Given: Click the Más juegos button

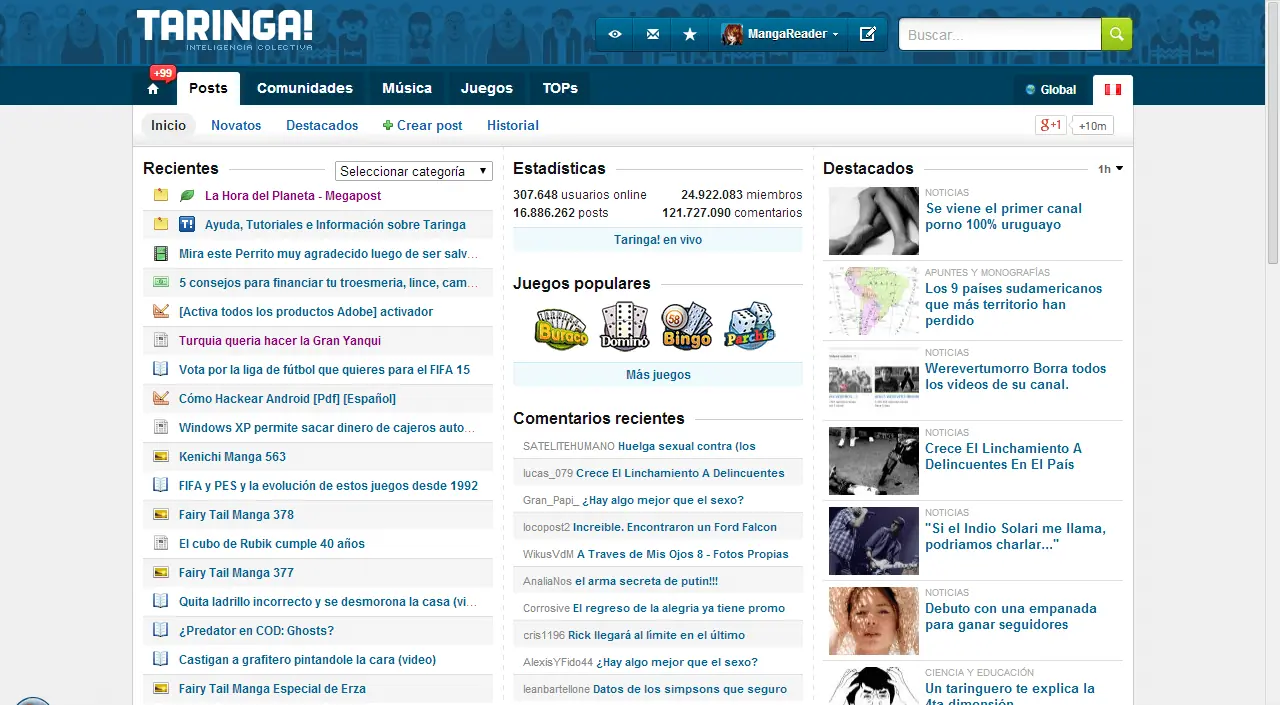Looking at the screenshot, I should tap(658, 375).
